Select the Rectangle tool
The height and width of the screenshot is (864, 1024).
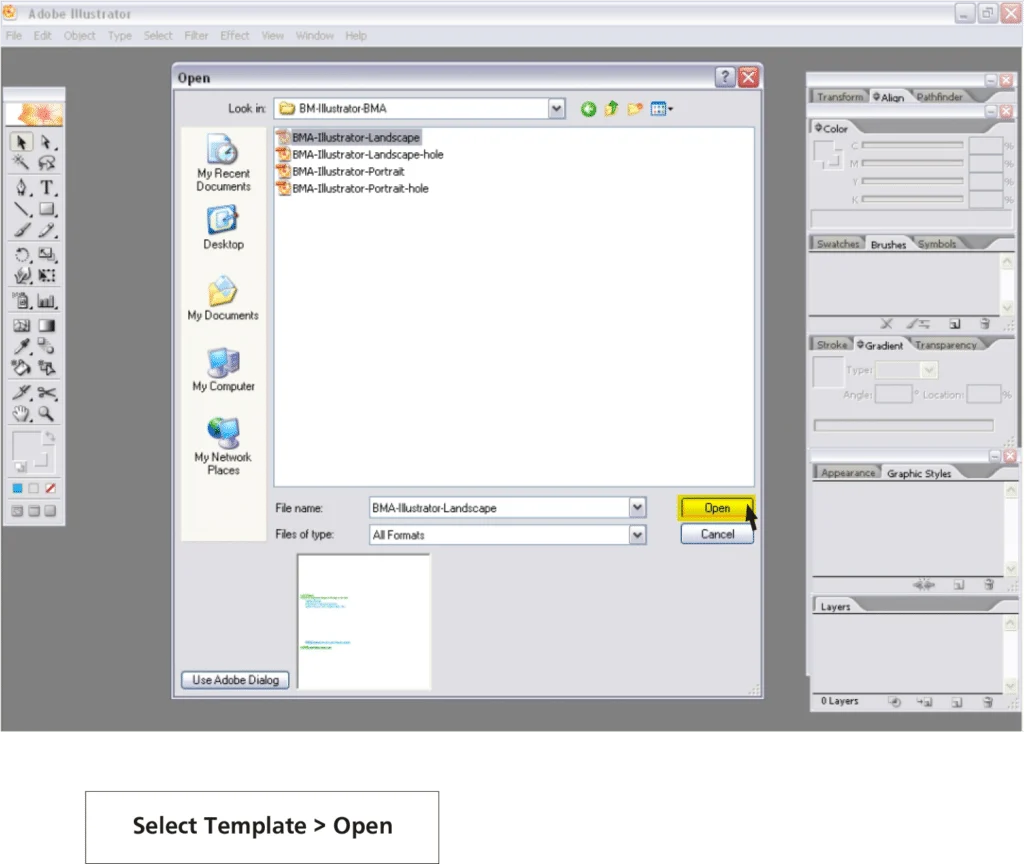click(46, 209)
